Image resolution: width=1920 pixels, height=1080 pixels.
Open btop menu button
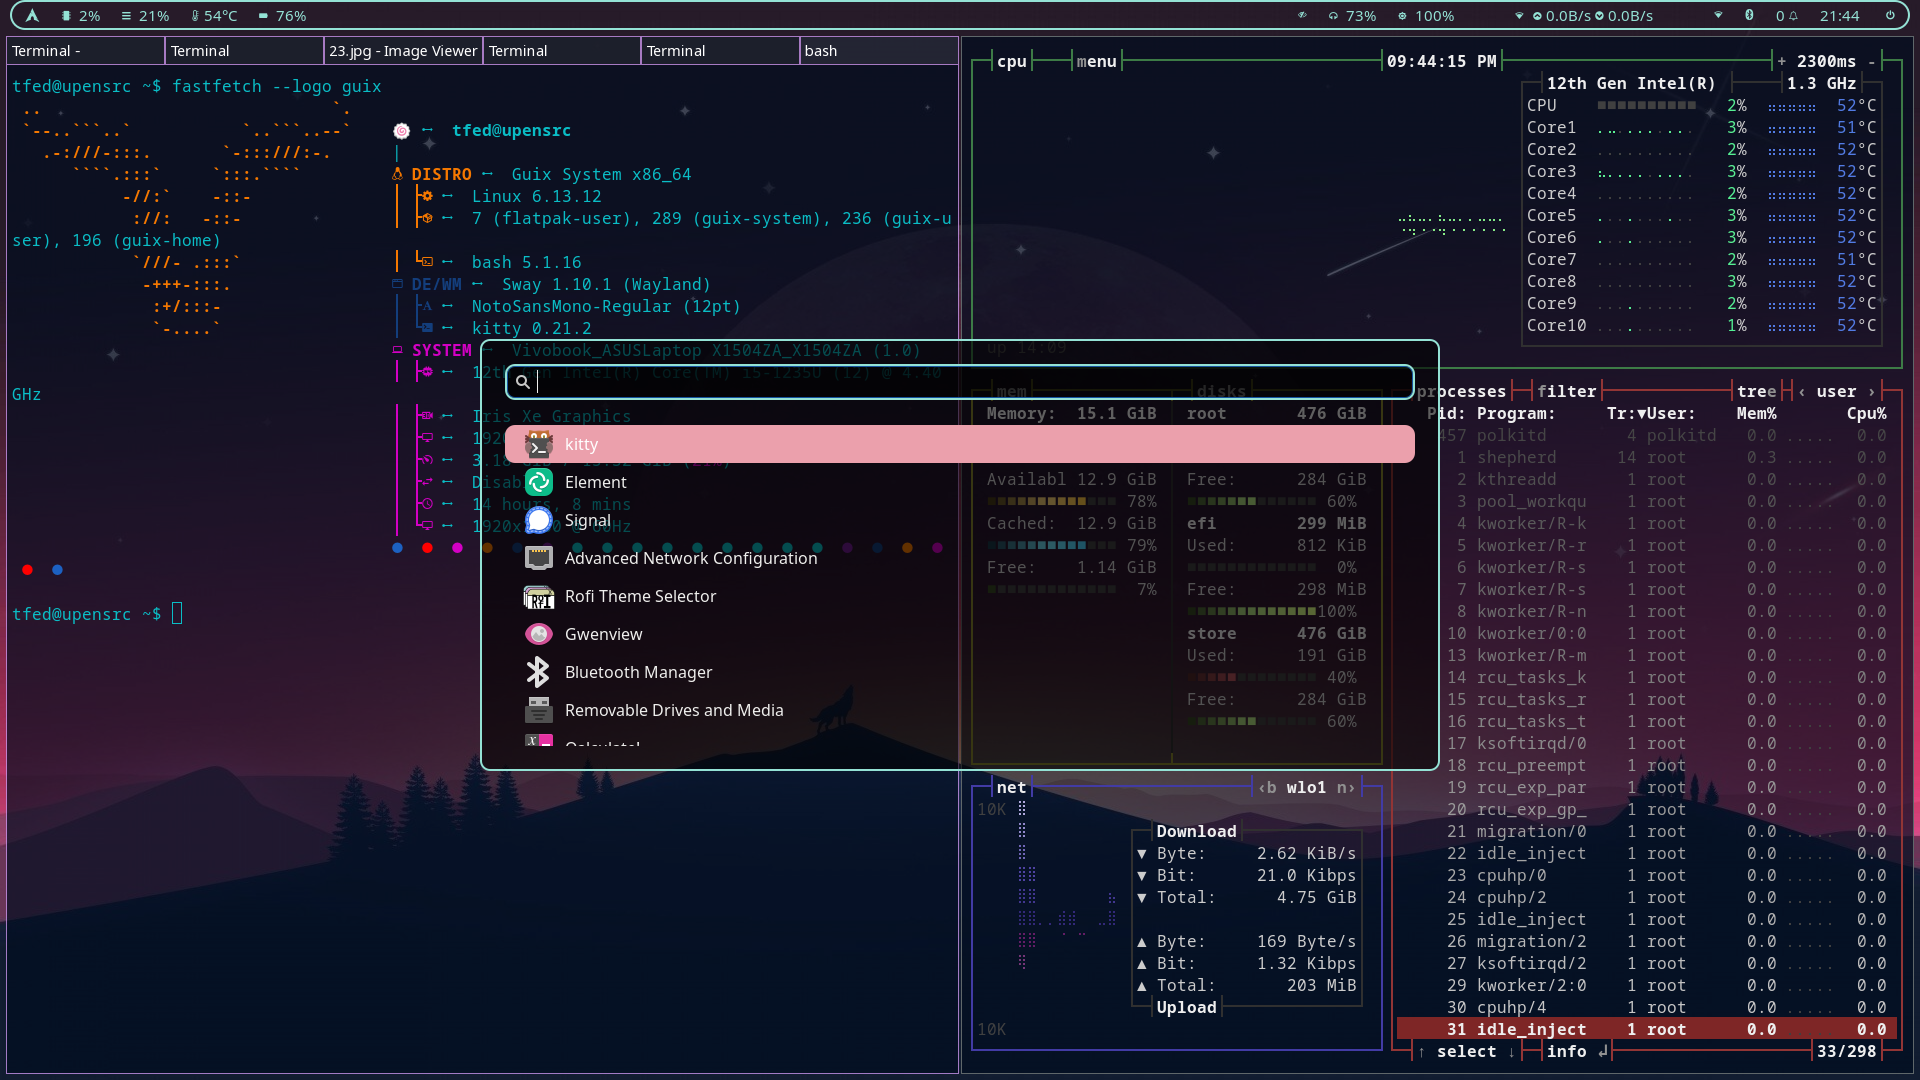(x=1096, y=61)
